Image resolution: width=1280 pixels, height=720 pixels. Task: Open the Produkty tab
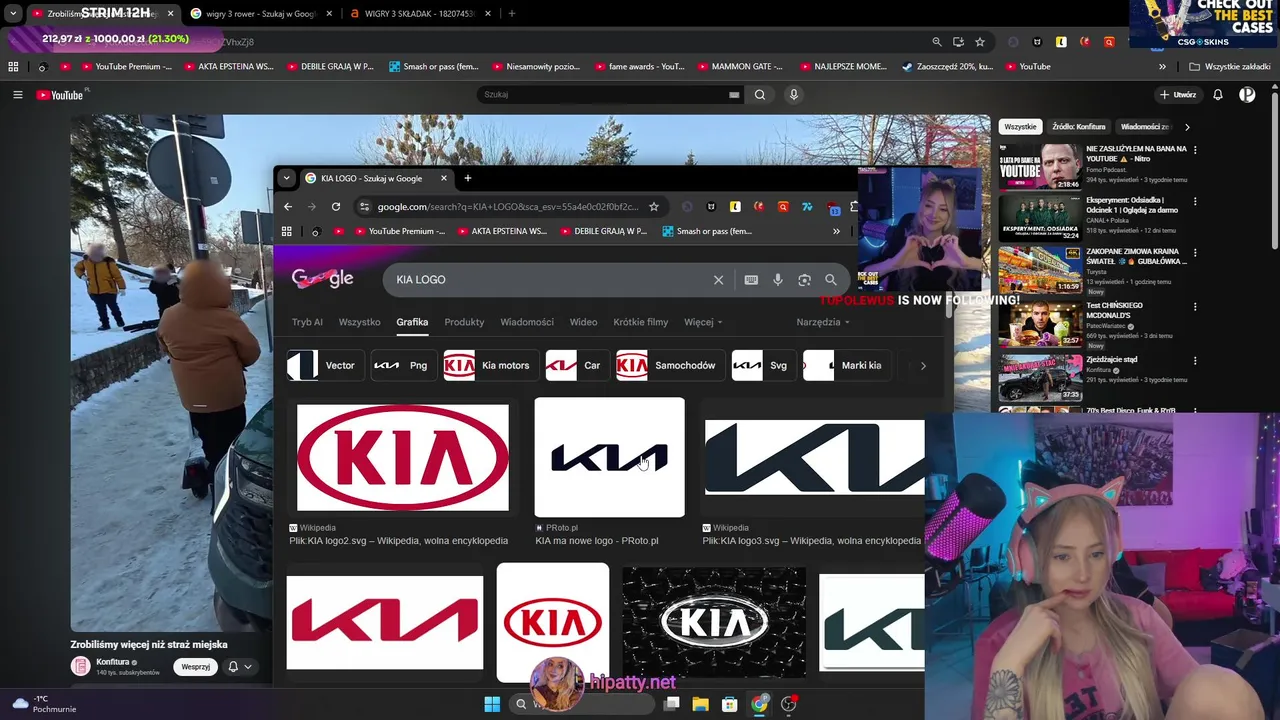point(464,322)
